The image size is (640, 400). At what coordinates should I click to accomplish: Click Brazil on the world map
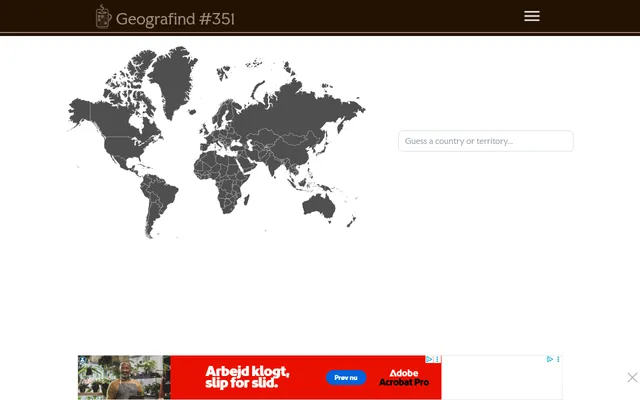pos(163,194)
